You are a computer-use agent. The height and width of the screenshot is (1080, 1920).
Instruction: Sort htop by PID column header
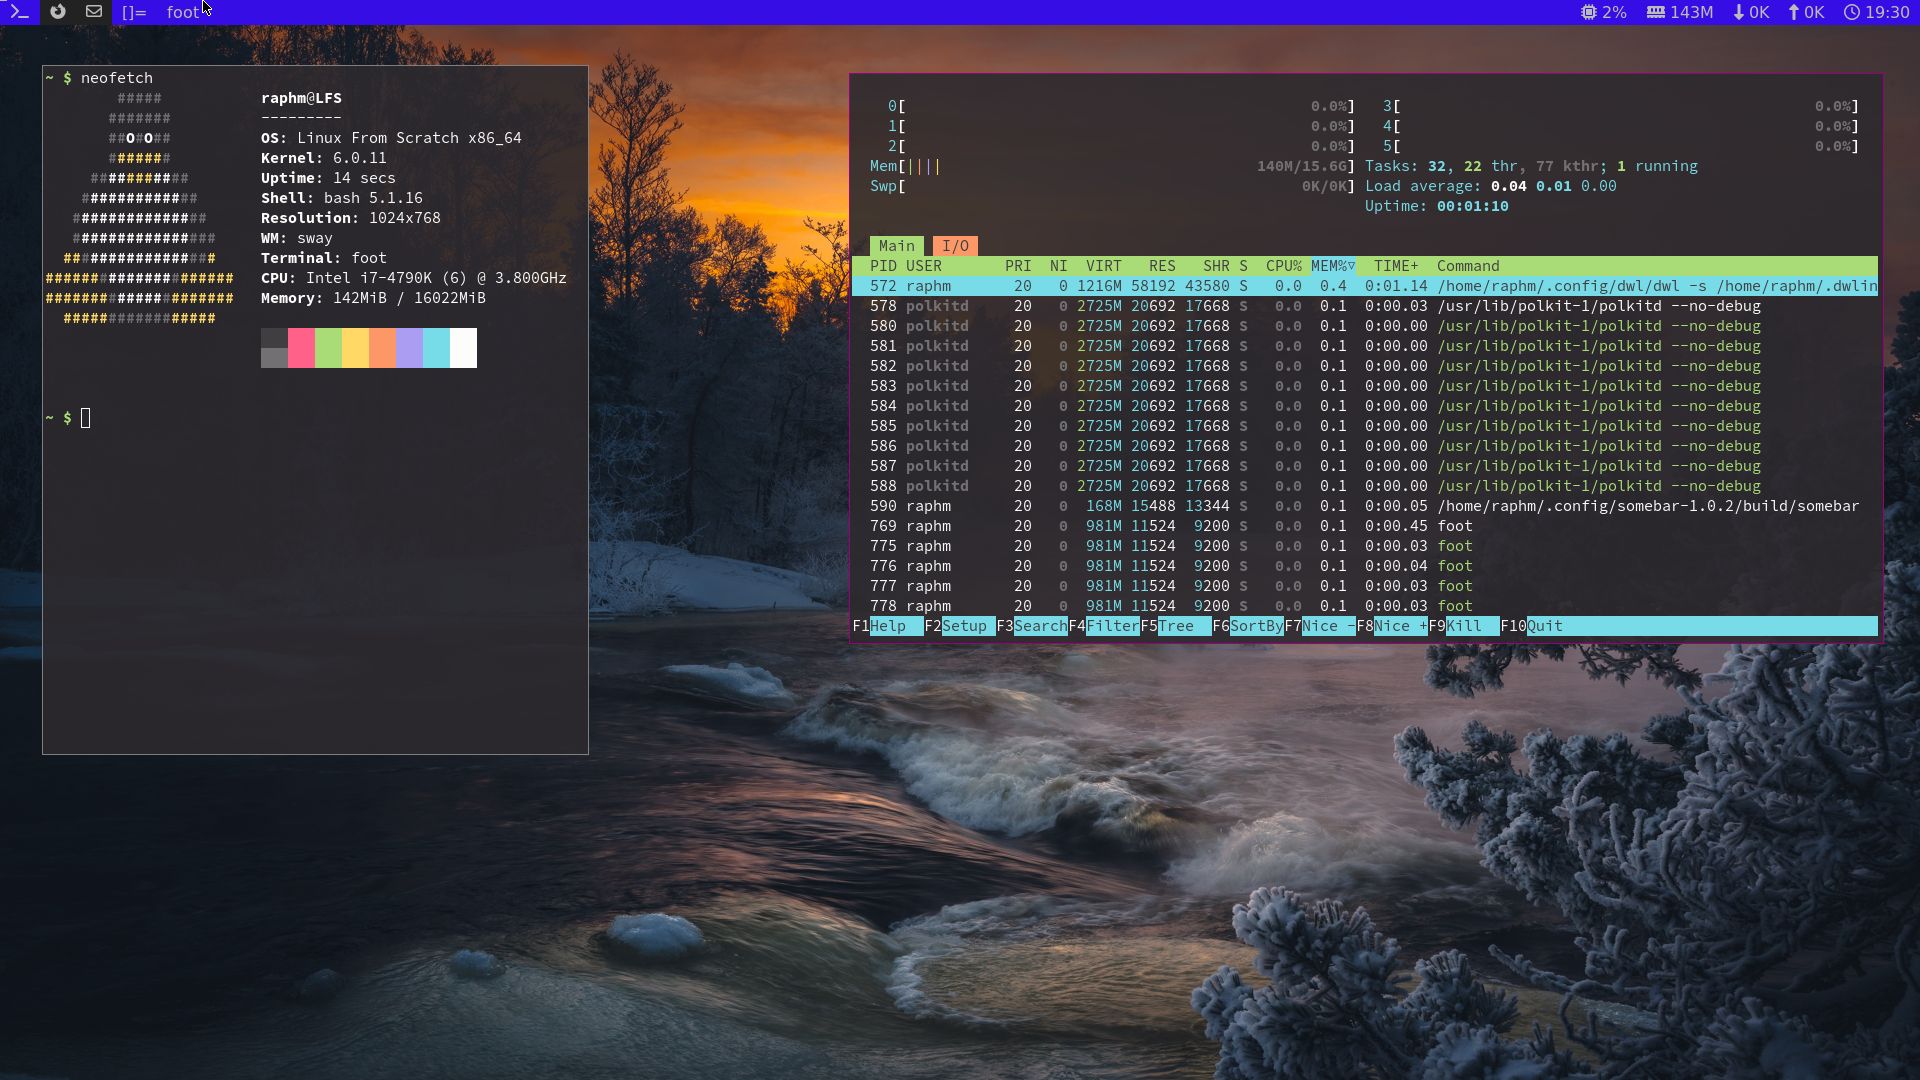click(x=883, y=266)
